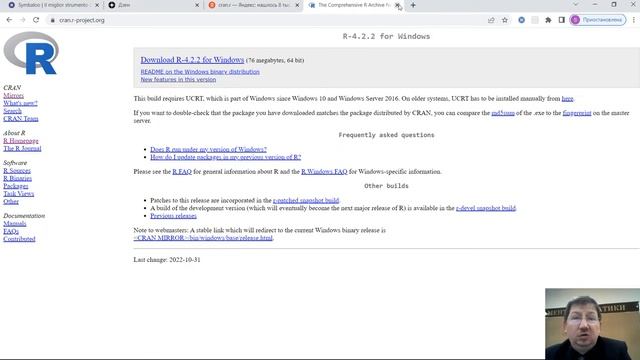Click the 'Last change: 2022-10-31' text

coord(167,260)
